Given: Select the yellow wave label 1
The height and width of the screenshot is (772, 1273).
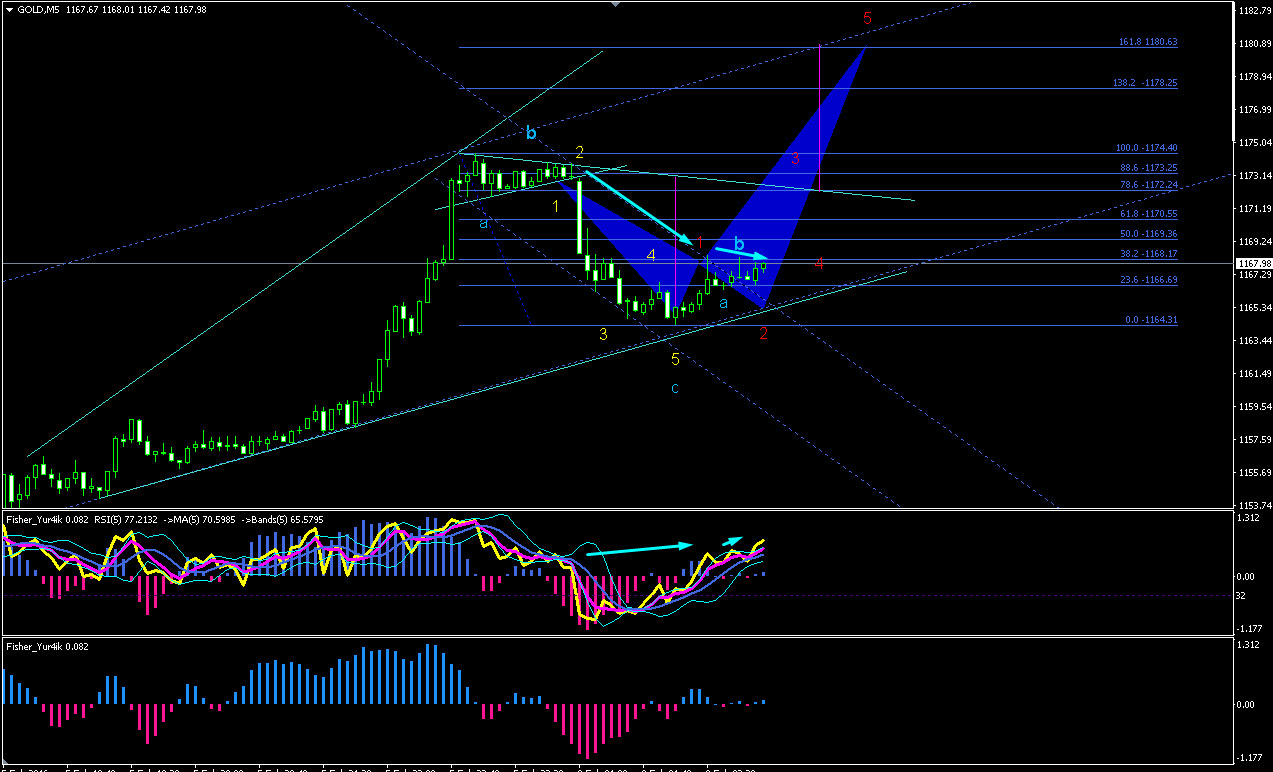Looking at the screenshot, I should tap(556, 206).
